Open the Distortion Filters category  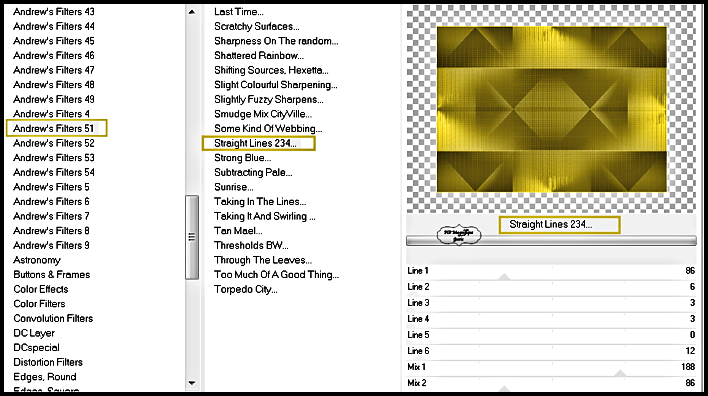pyautogui.click(x=48, y=362)
